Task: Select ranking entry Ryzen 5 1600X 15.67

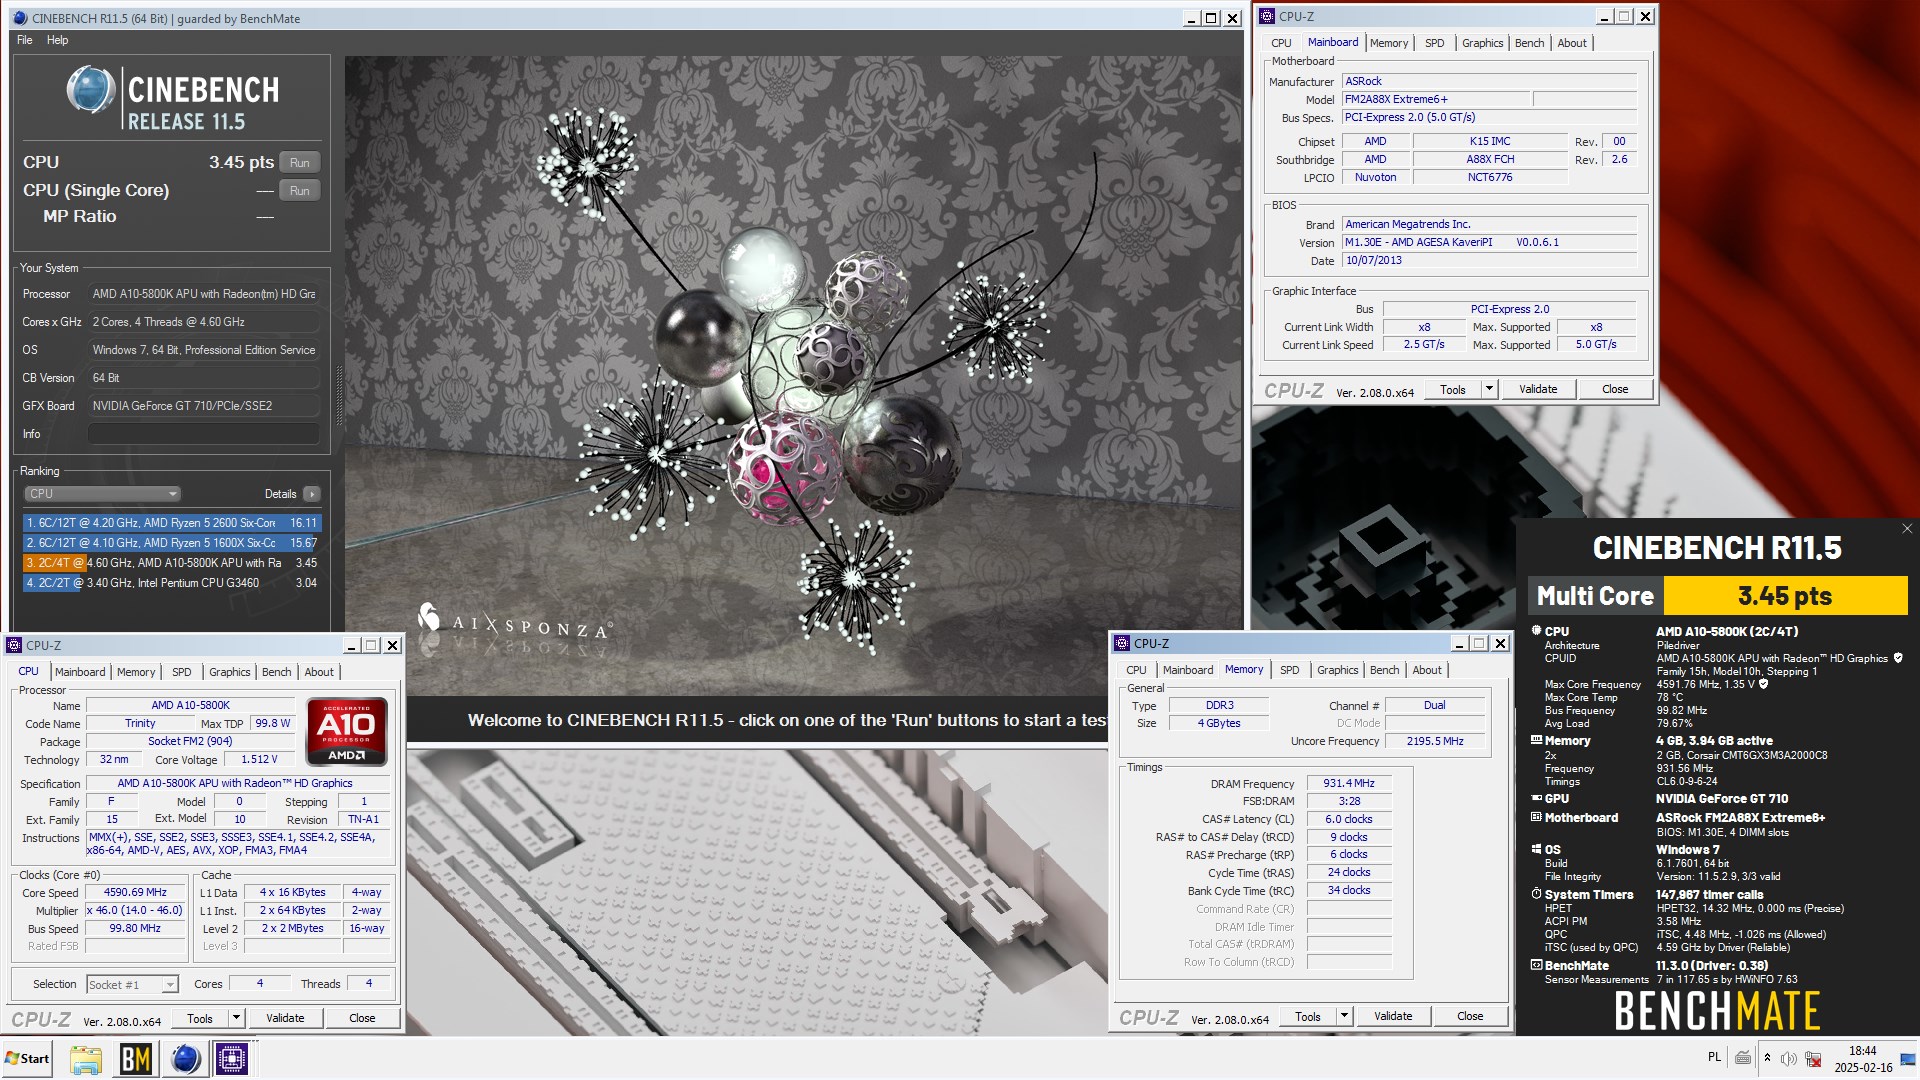Action: point(171,542)
